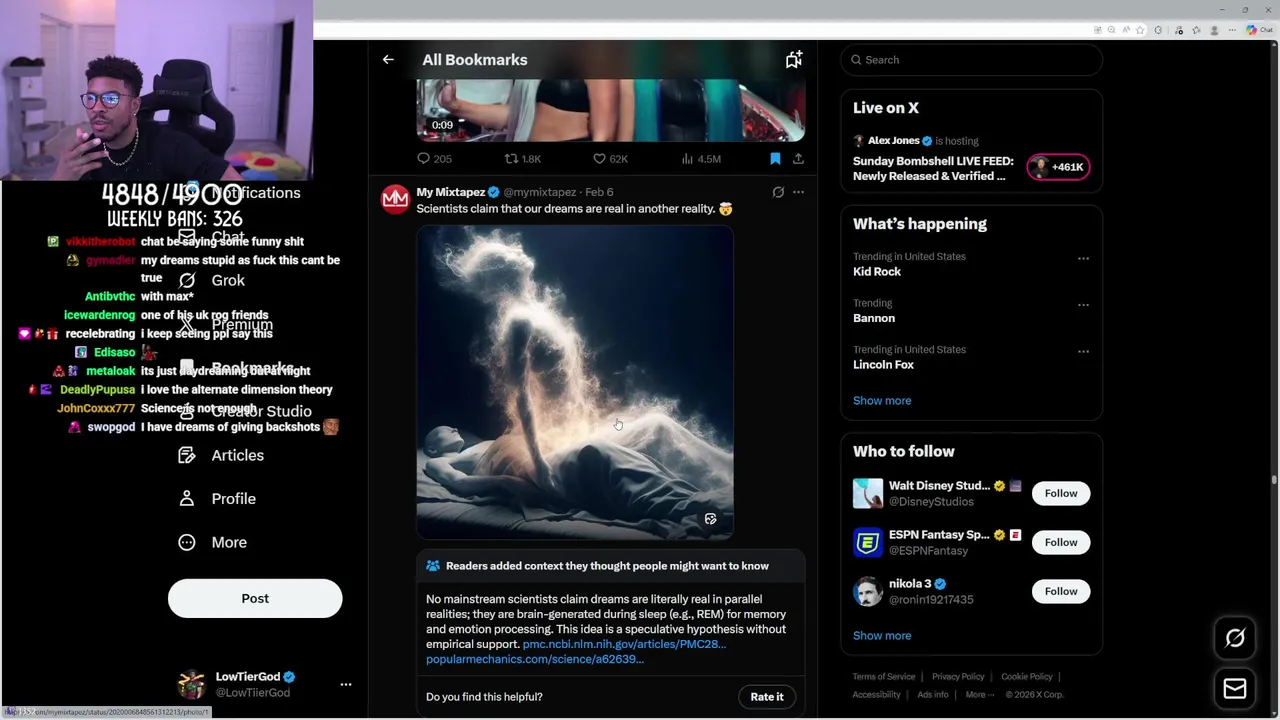Repost the video post showing 1.8K reposts
The image size is (1280, 720).
click(522, 159)
